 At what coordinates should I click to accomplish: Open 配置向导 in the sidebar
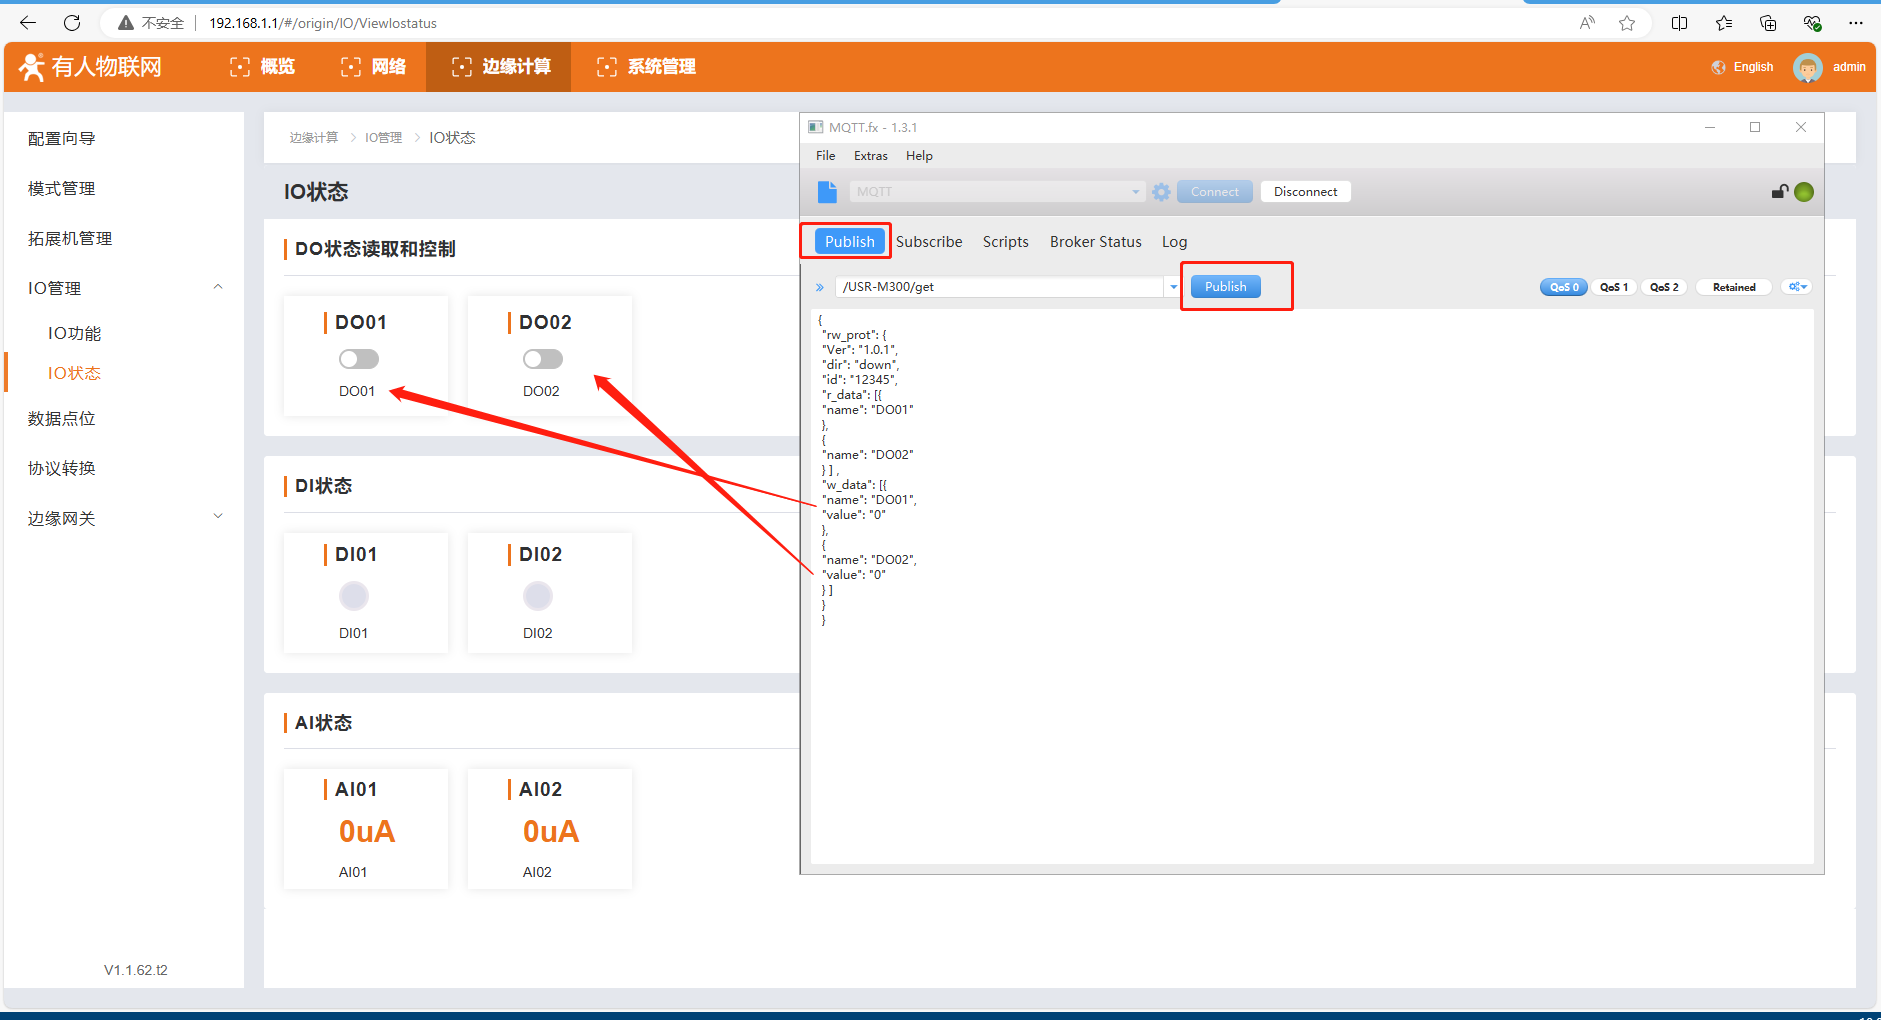click(62, 139)
